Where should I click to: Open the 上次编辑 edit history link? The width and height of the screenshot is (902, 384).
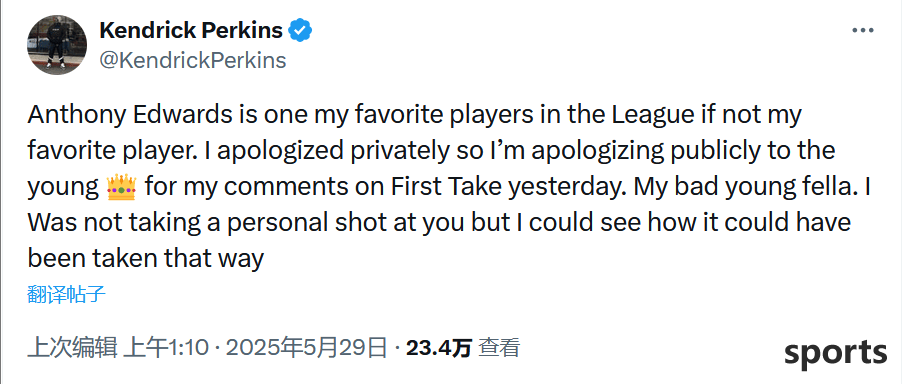(x=71, y=348)
